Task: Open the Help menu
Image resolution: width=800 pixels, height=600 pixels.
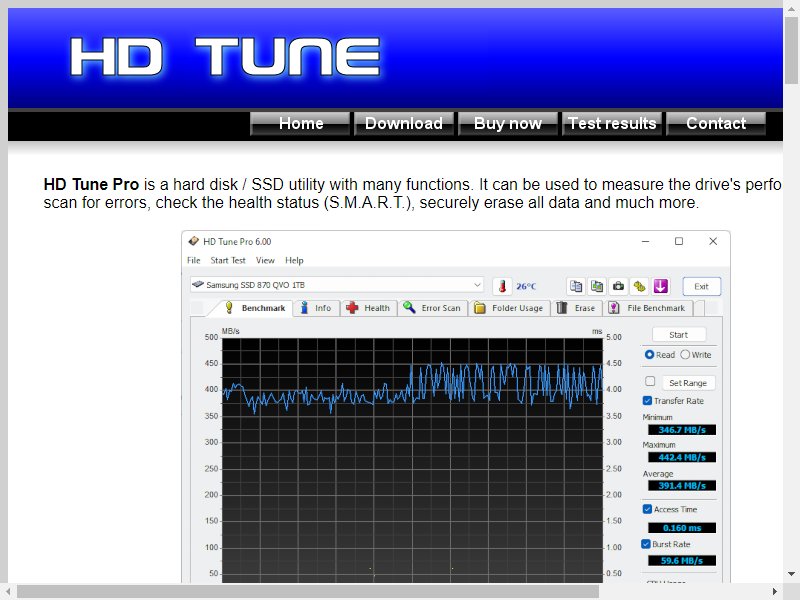Action: [x=294, y=260]
